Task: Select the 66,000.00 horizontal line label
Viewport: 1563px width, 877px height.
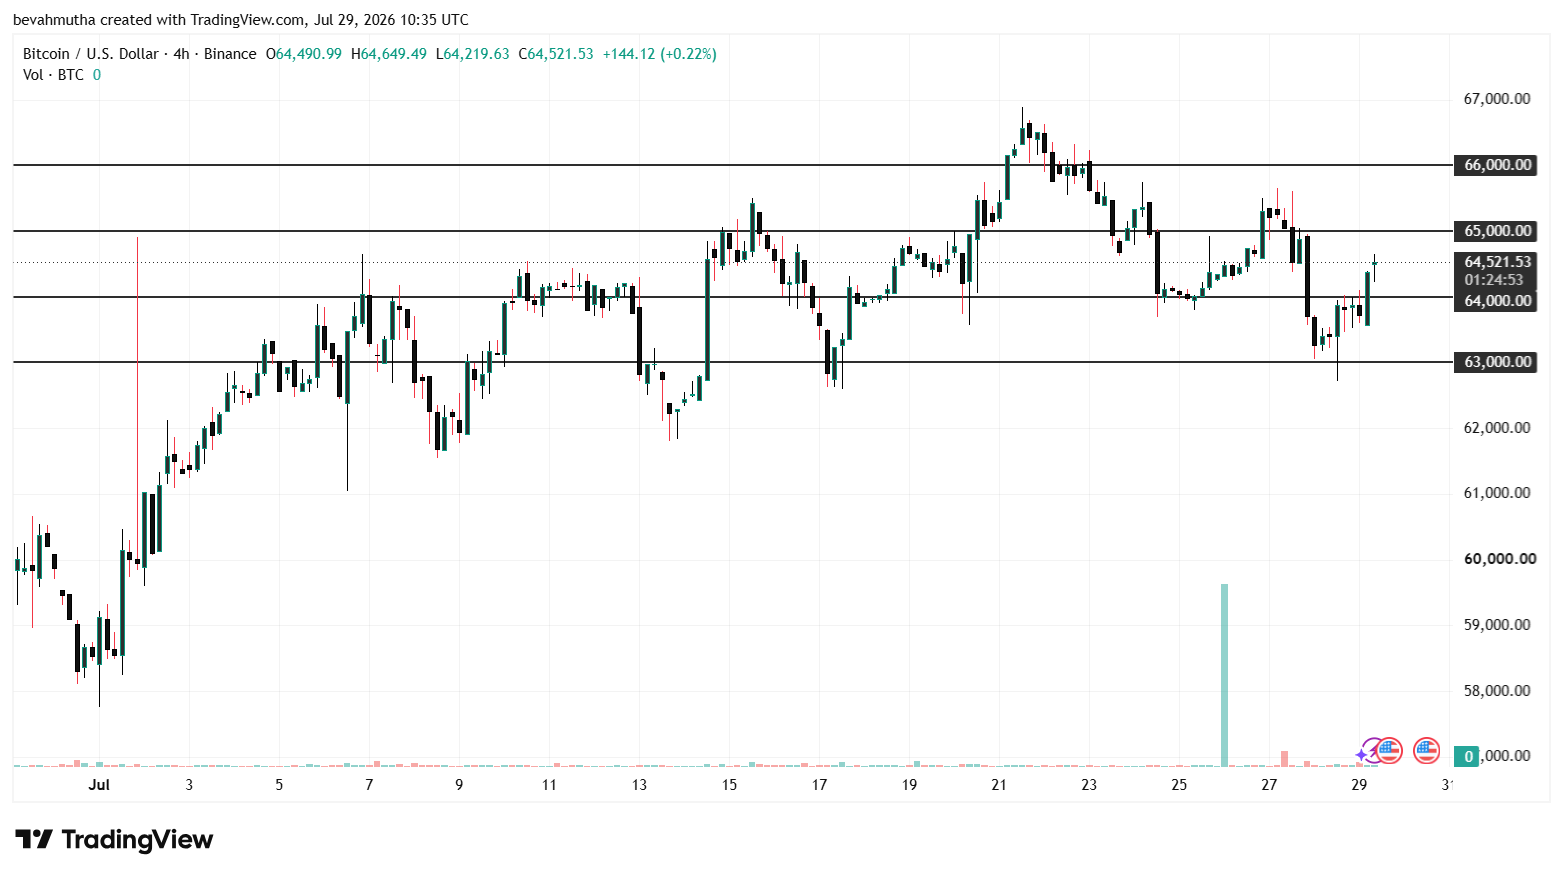Action: click(1497, 165)
